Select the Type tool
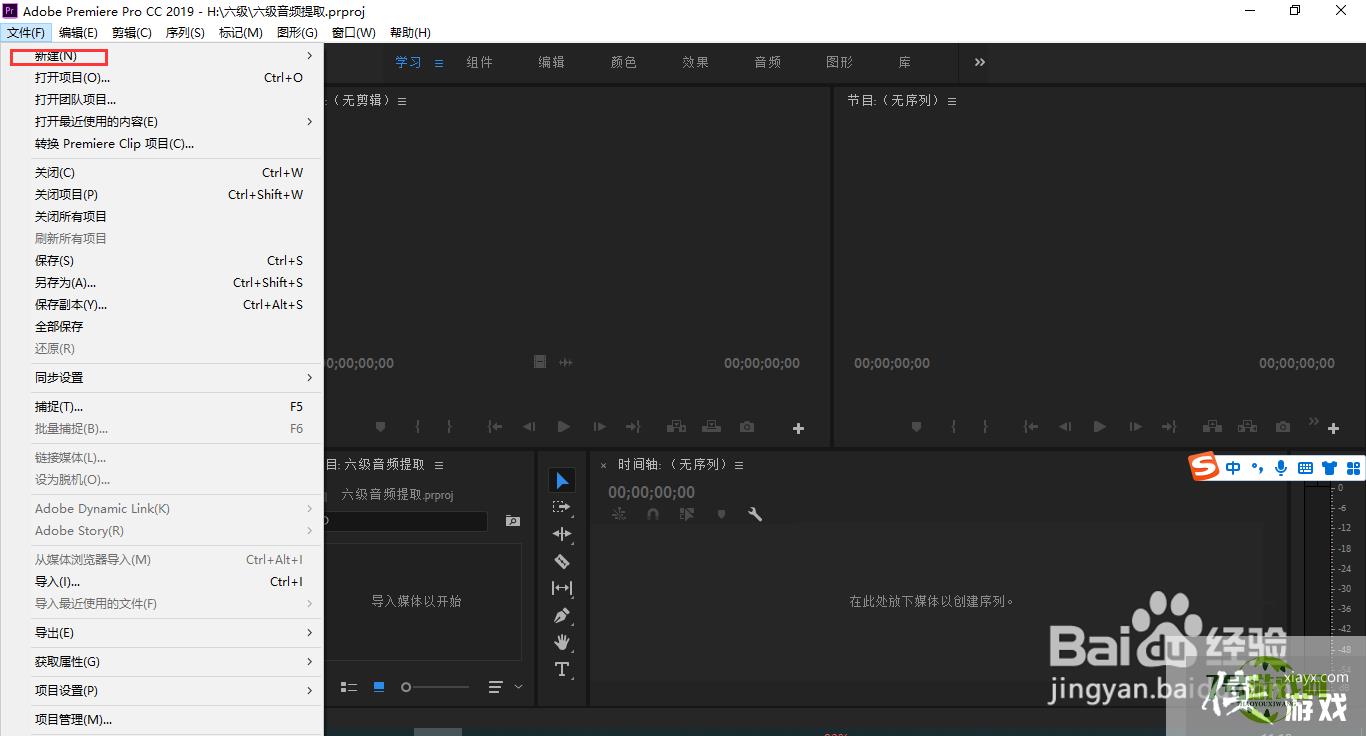The height and width of the screenshot is (736, 1366). 561,669
